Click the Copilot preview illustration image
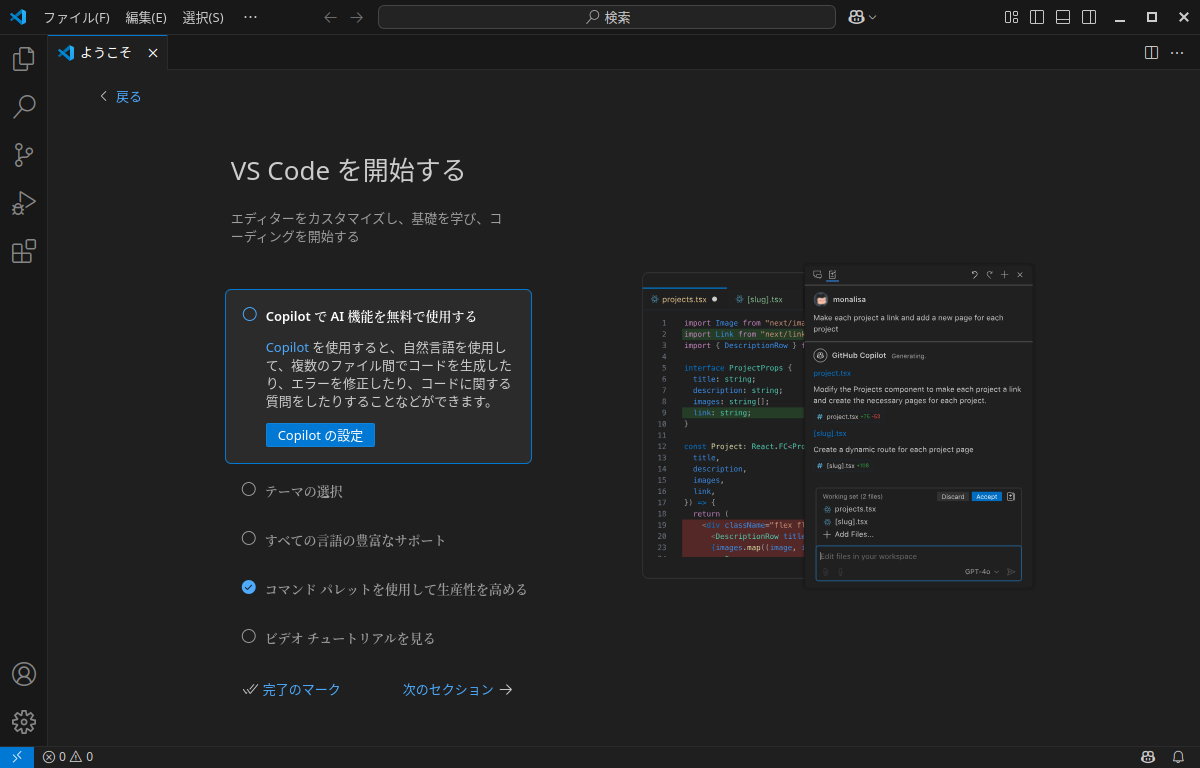 [838, 426]
